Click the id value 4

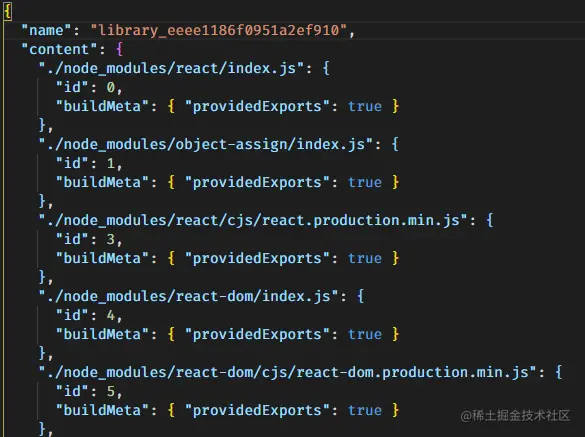pyautogui.click(x=111, y=315)
